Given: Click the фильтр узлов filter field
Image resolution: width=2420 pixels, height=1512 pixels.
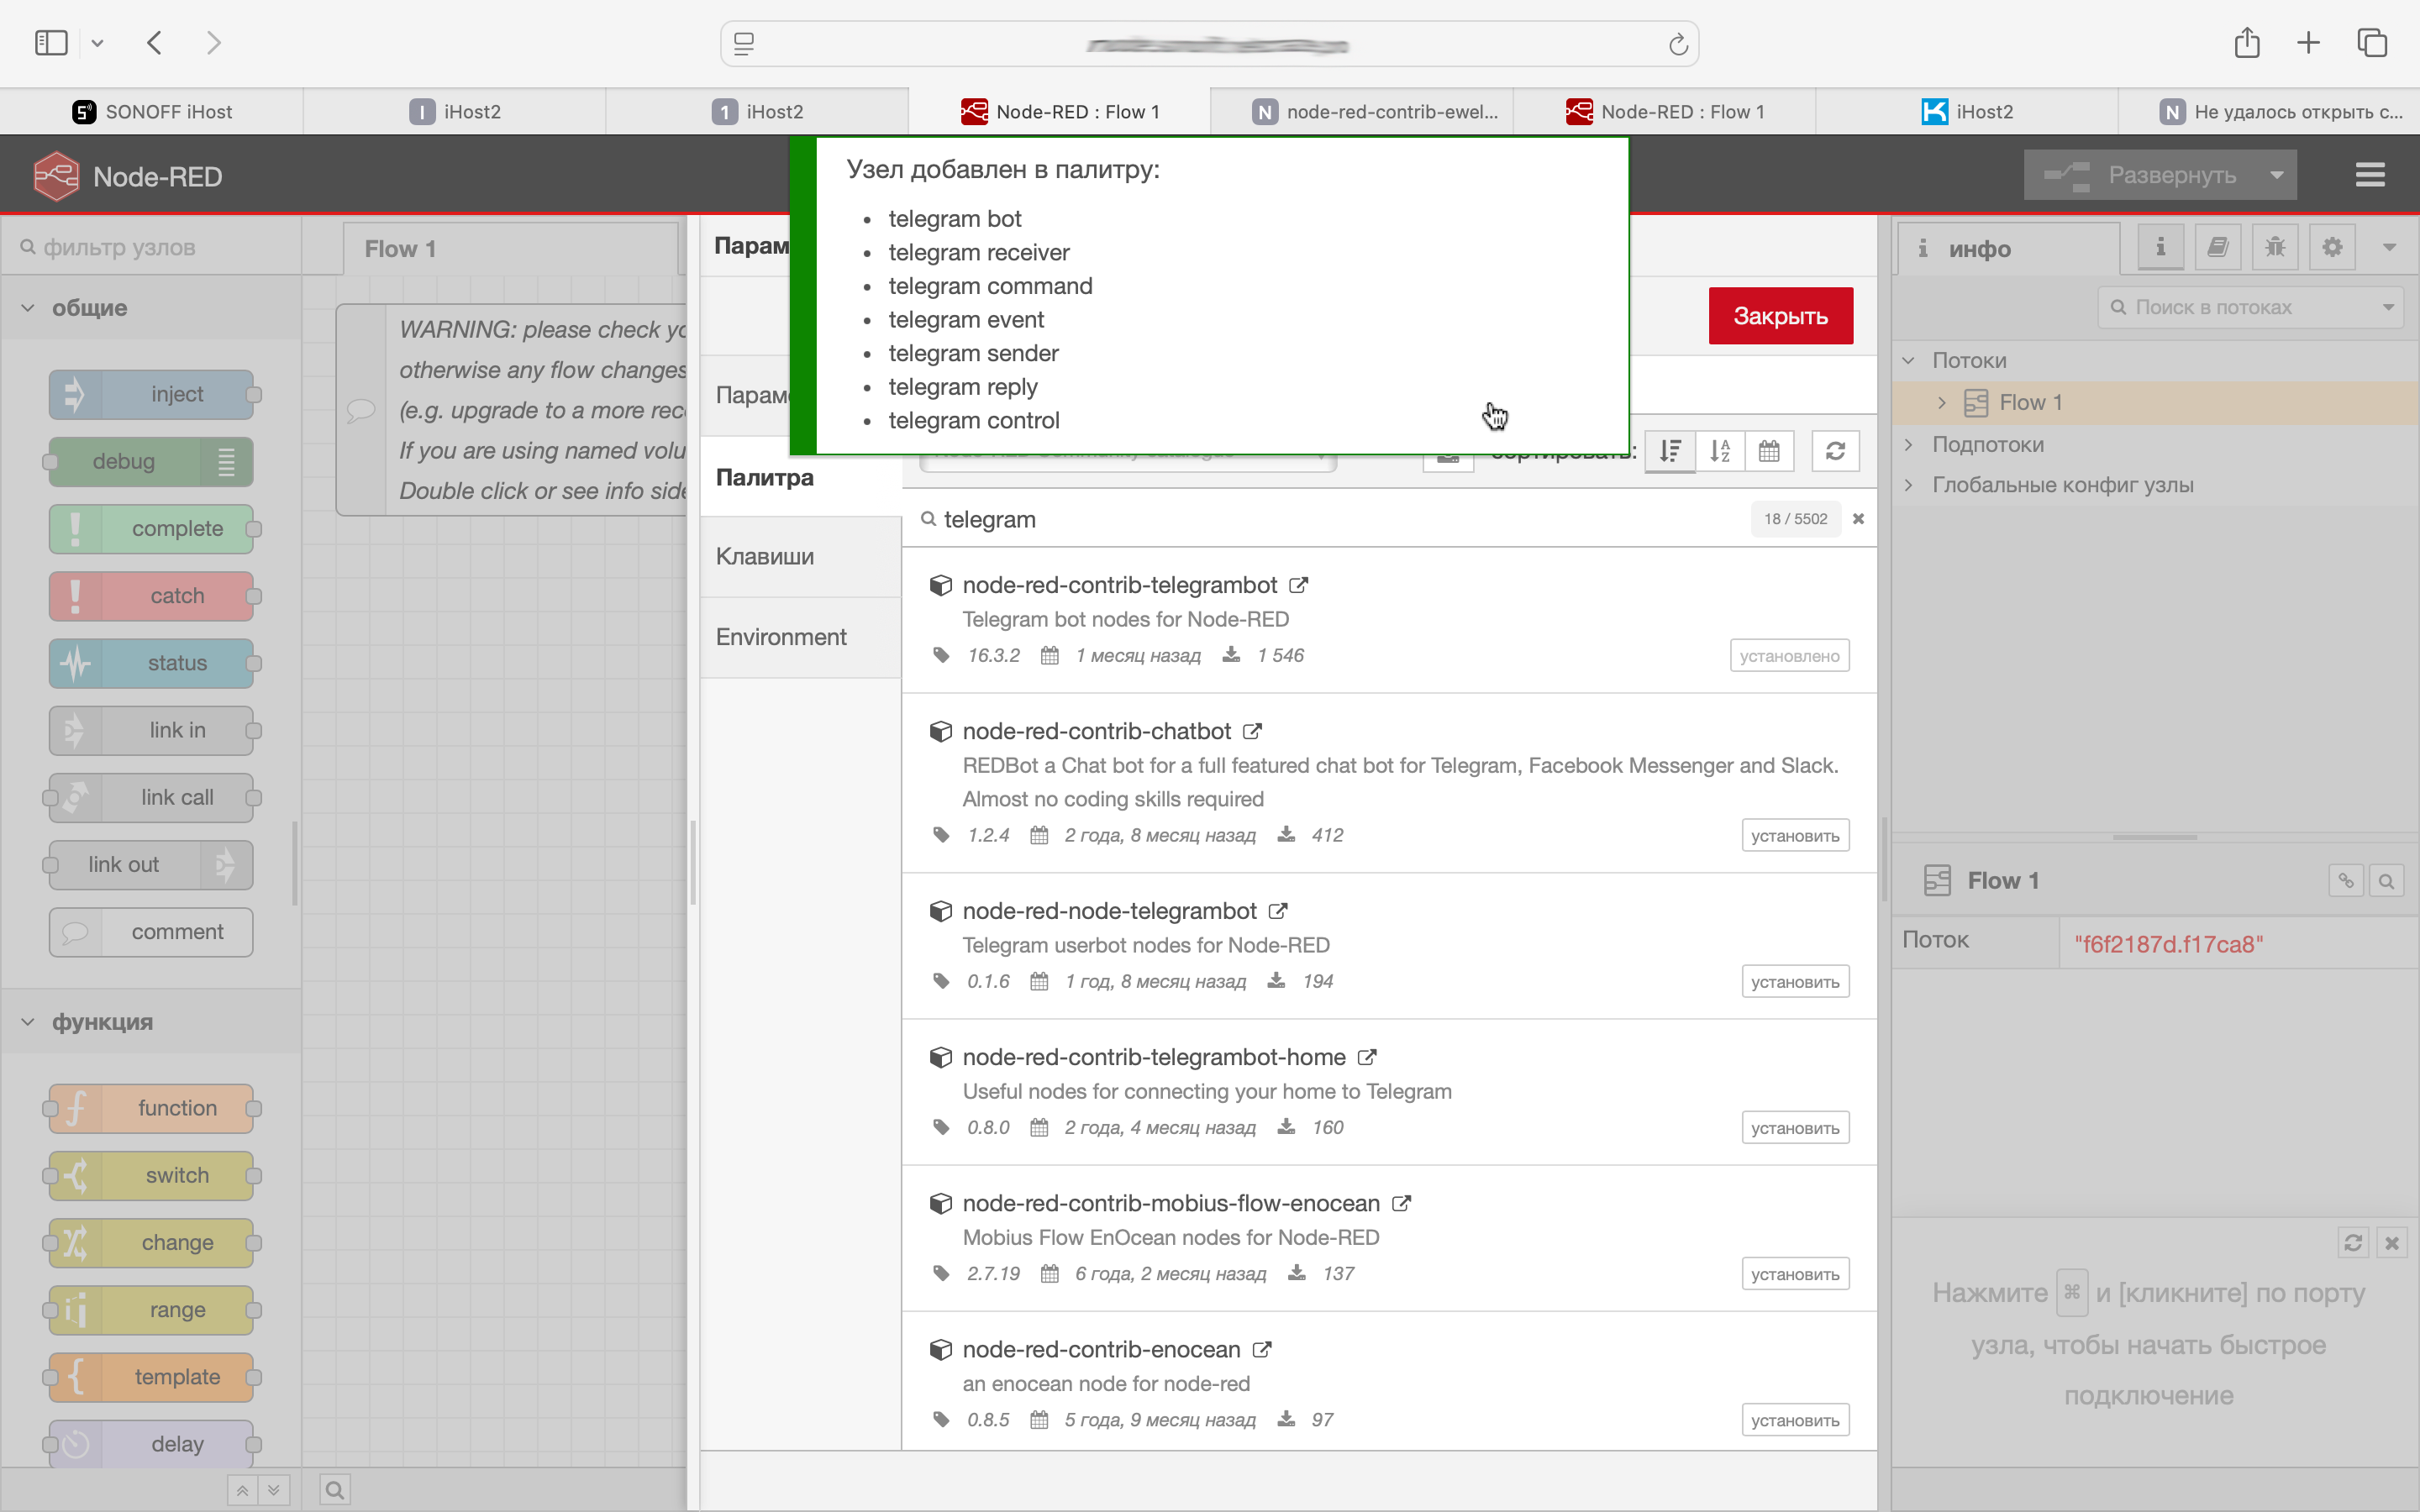Looking at the screenshot, I should 160,247.
